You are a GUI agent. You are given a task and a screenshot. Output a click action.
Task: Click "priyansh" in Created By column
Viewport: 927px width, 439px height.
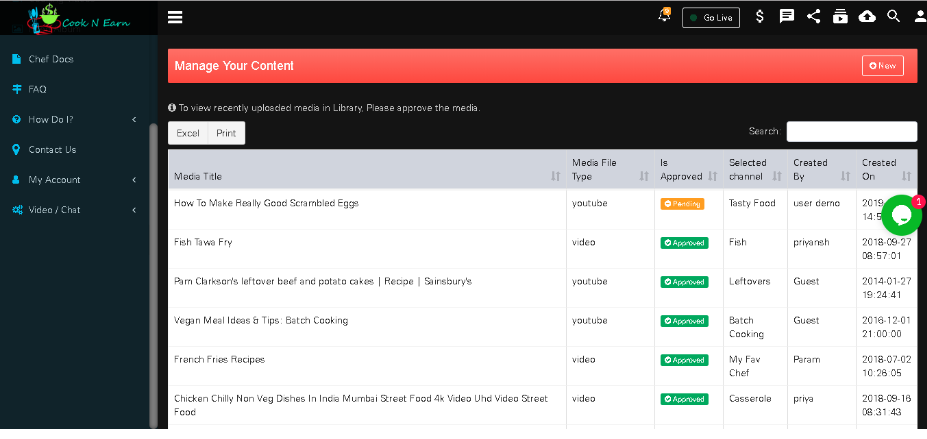tap(811, 242)
